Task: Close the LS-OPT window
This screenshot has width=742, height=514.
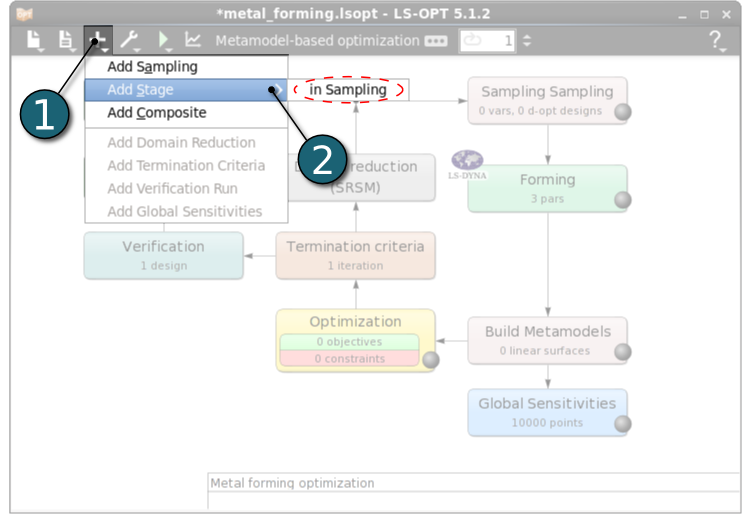Action: [x=726, y=15]
